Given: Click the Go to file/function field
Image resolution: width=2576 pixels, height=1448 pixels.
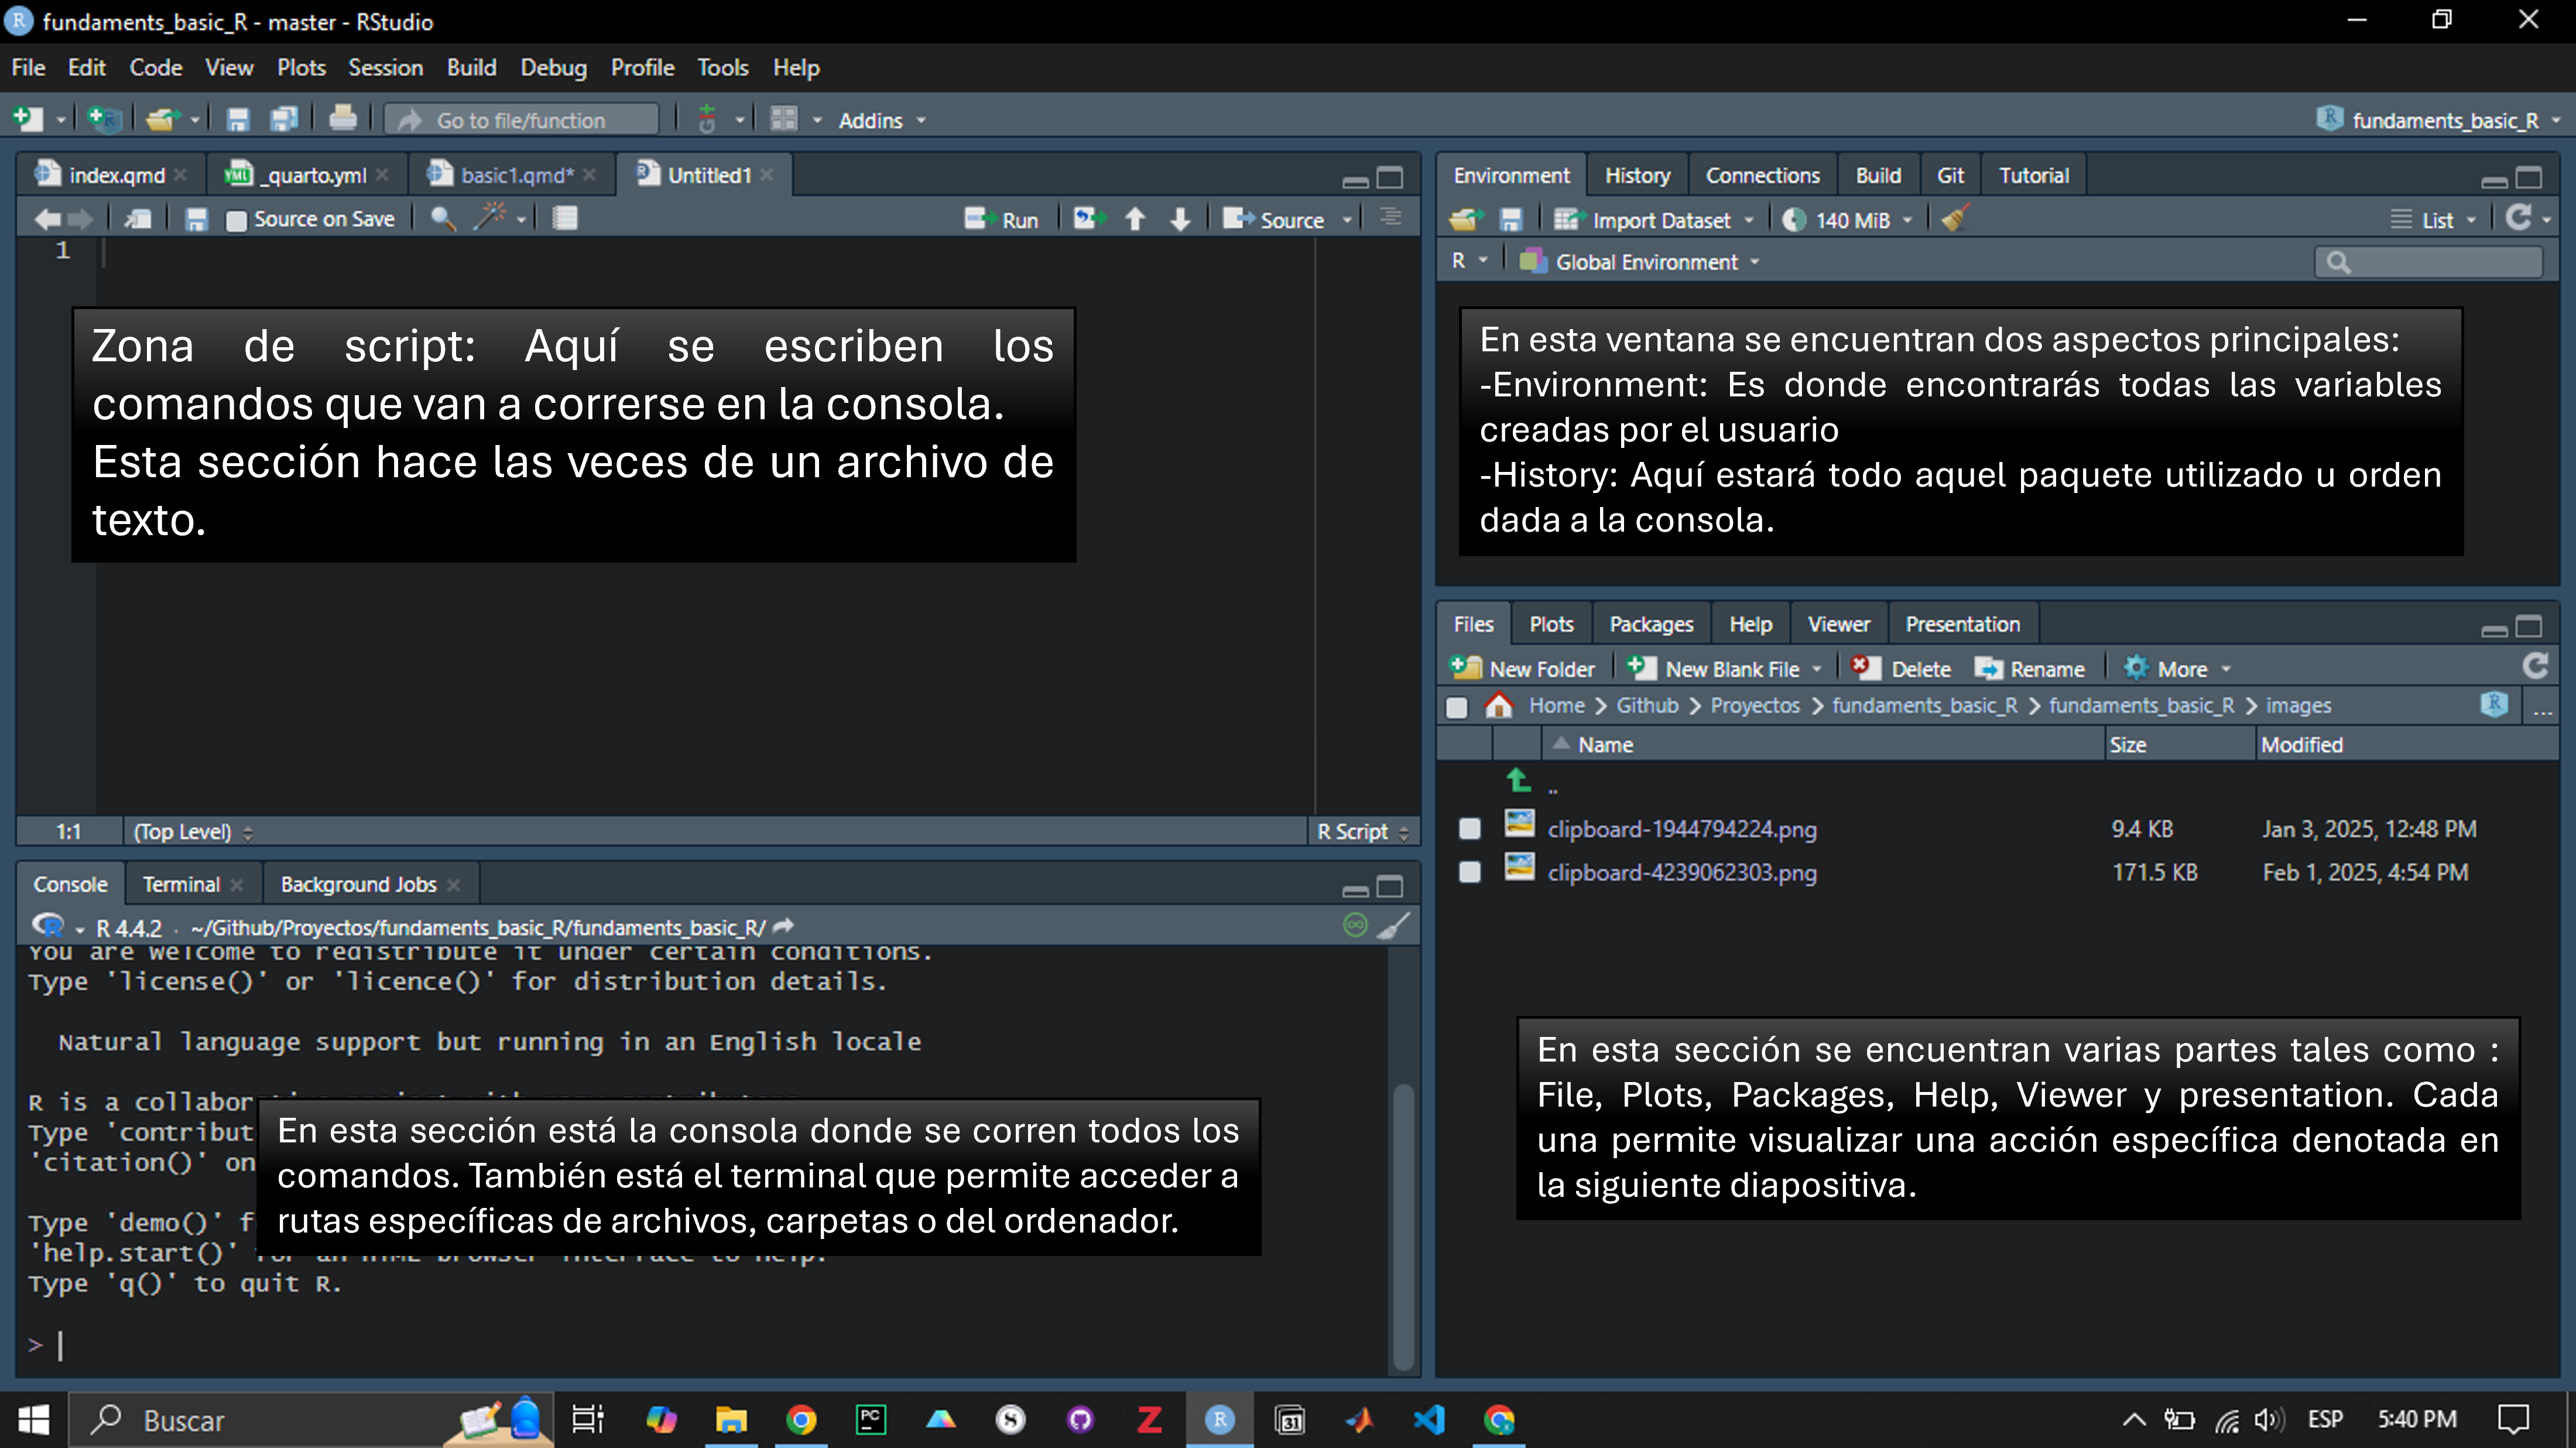Looking at the screenshot, I should [x=521, y=120].
